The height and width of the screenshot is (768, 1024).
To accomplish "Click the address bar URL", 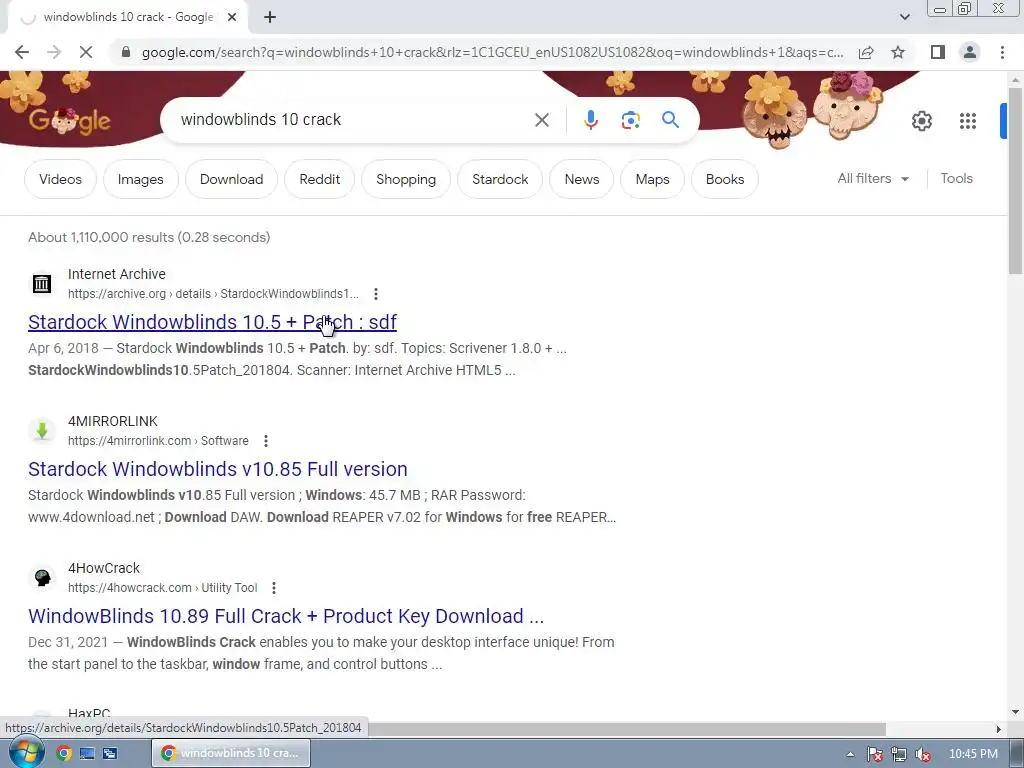I will 492,52.
